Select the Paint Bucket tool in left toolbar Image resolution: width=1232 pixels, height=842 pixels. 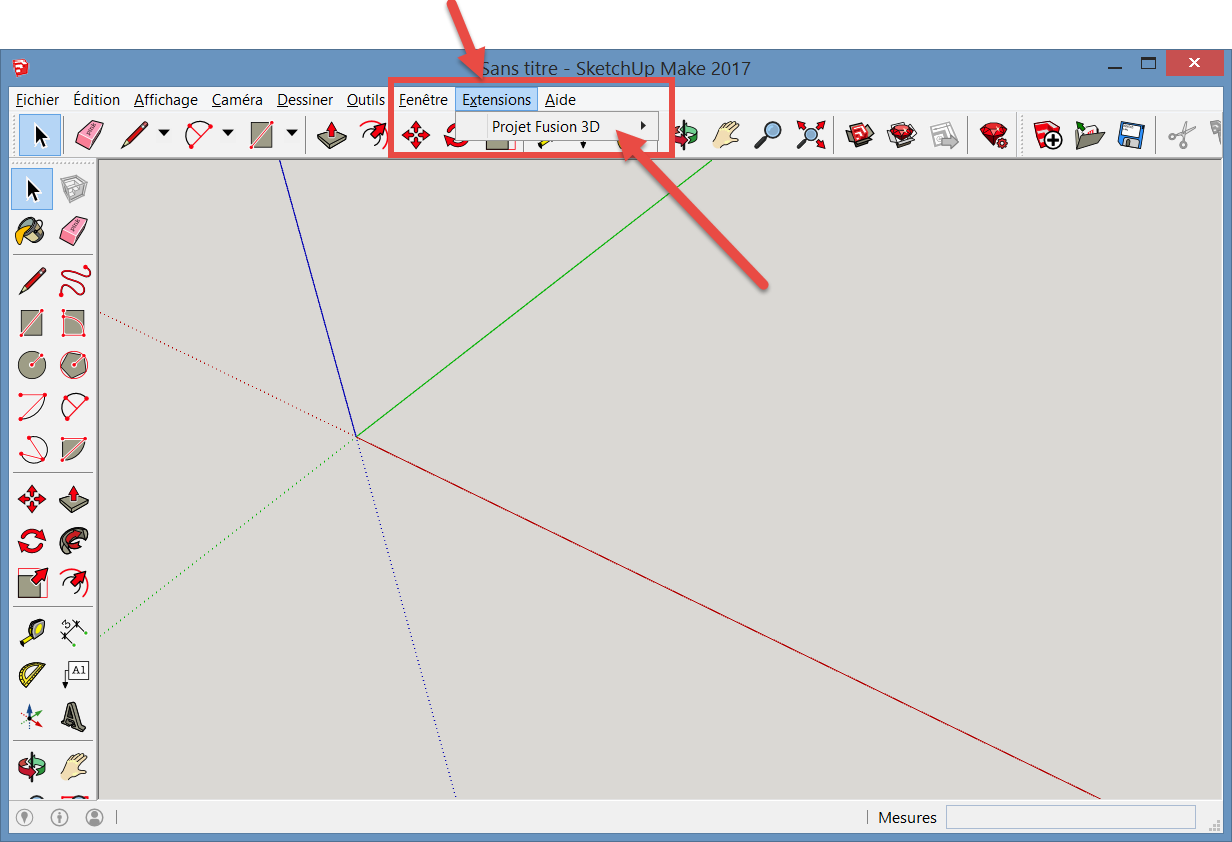pos(32,231)
